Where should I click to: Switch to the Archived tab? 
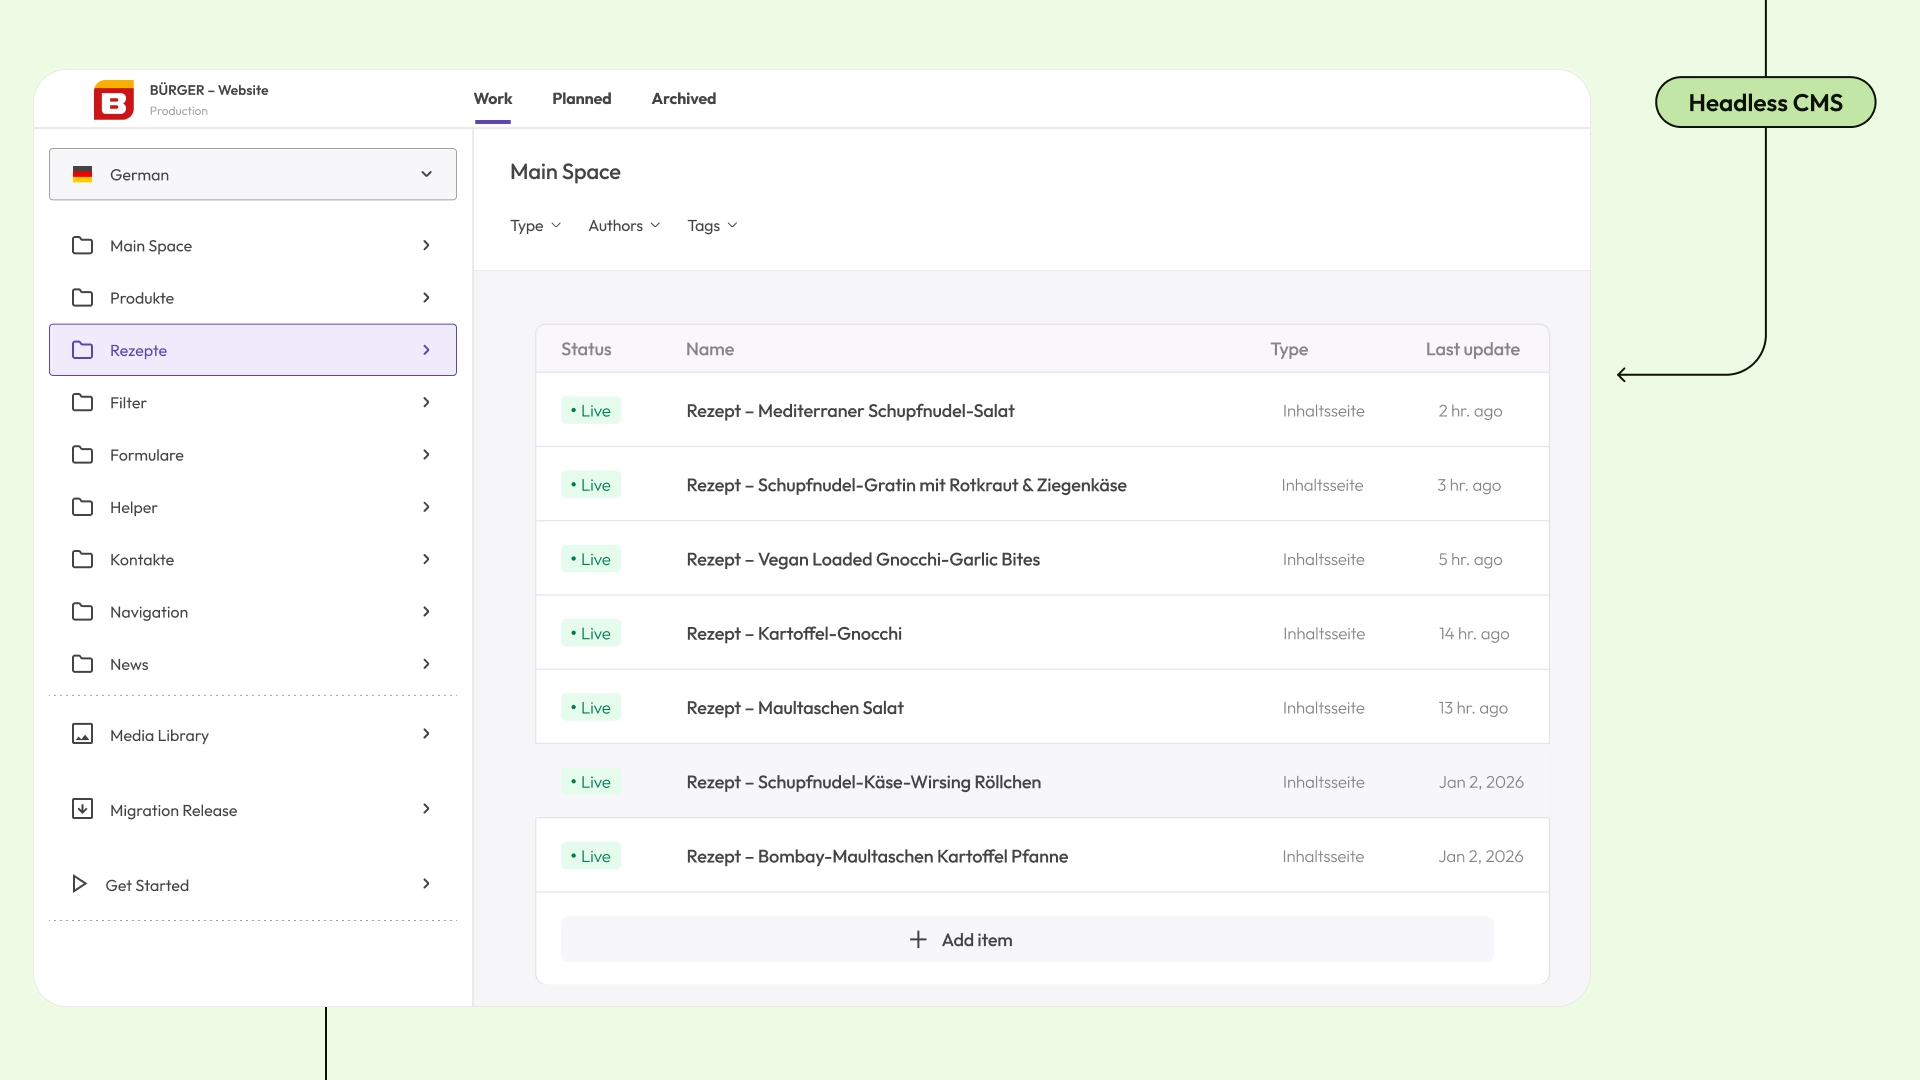[x=684, y=98]
